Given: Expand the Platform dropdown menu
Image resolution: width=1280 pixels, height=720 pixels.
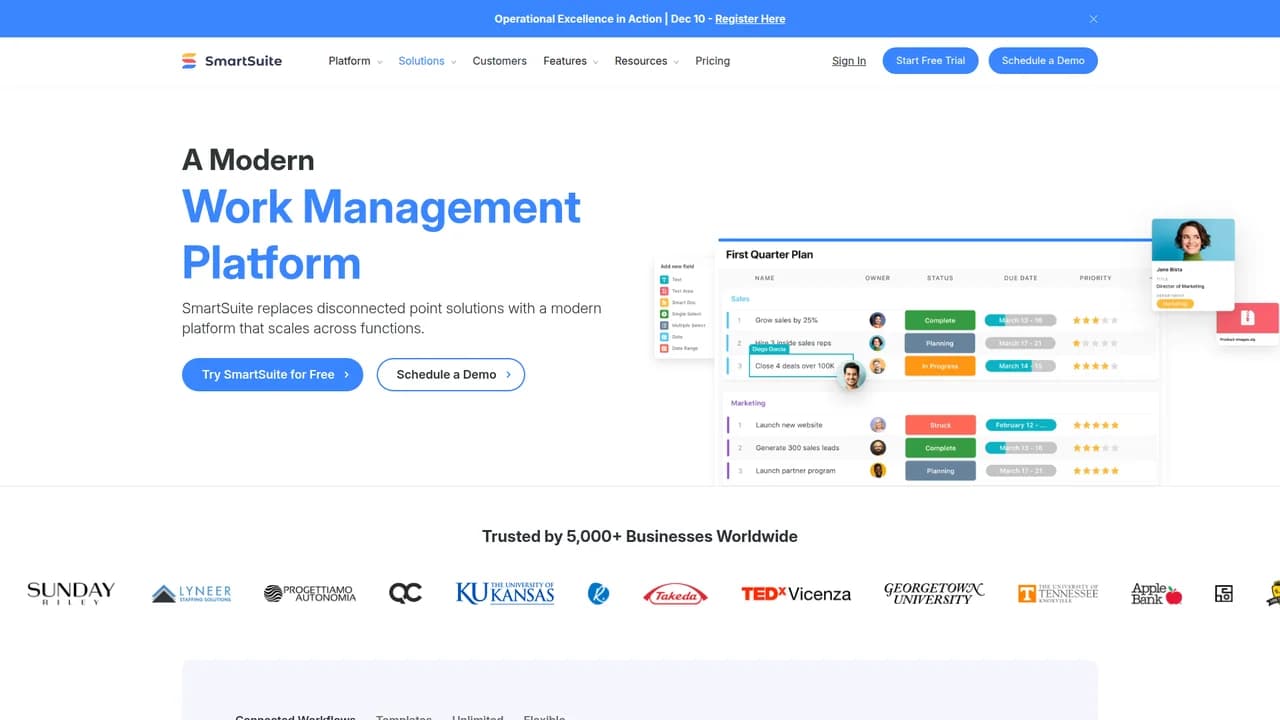Looking at the screenshot, I should 356,61.
